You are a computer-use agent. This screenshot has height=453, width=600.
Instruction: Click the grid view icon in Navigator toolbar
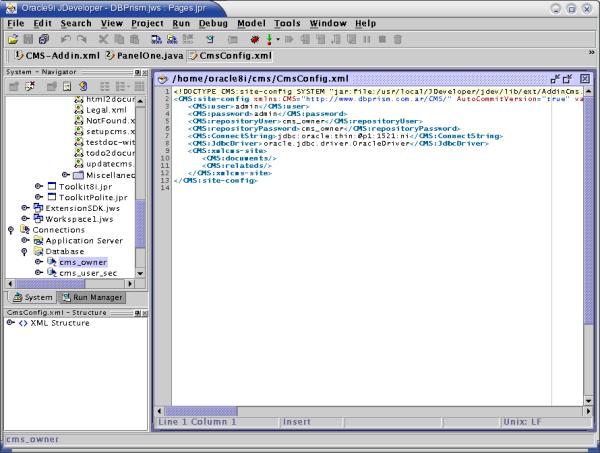(x=139, y=86)
